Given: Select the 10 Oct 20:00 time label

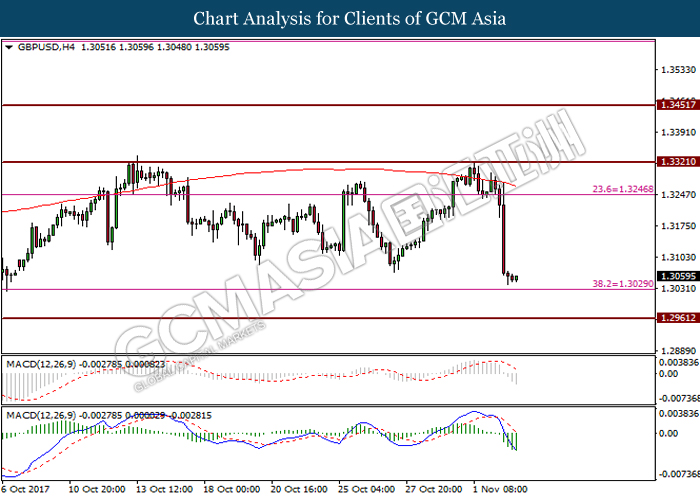Looking at the screenshot, I should click(x=96, y=489).
